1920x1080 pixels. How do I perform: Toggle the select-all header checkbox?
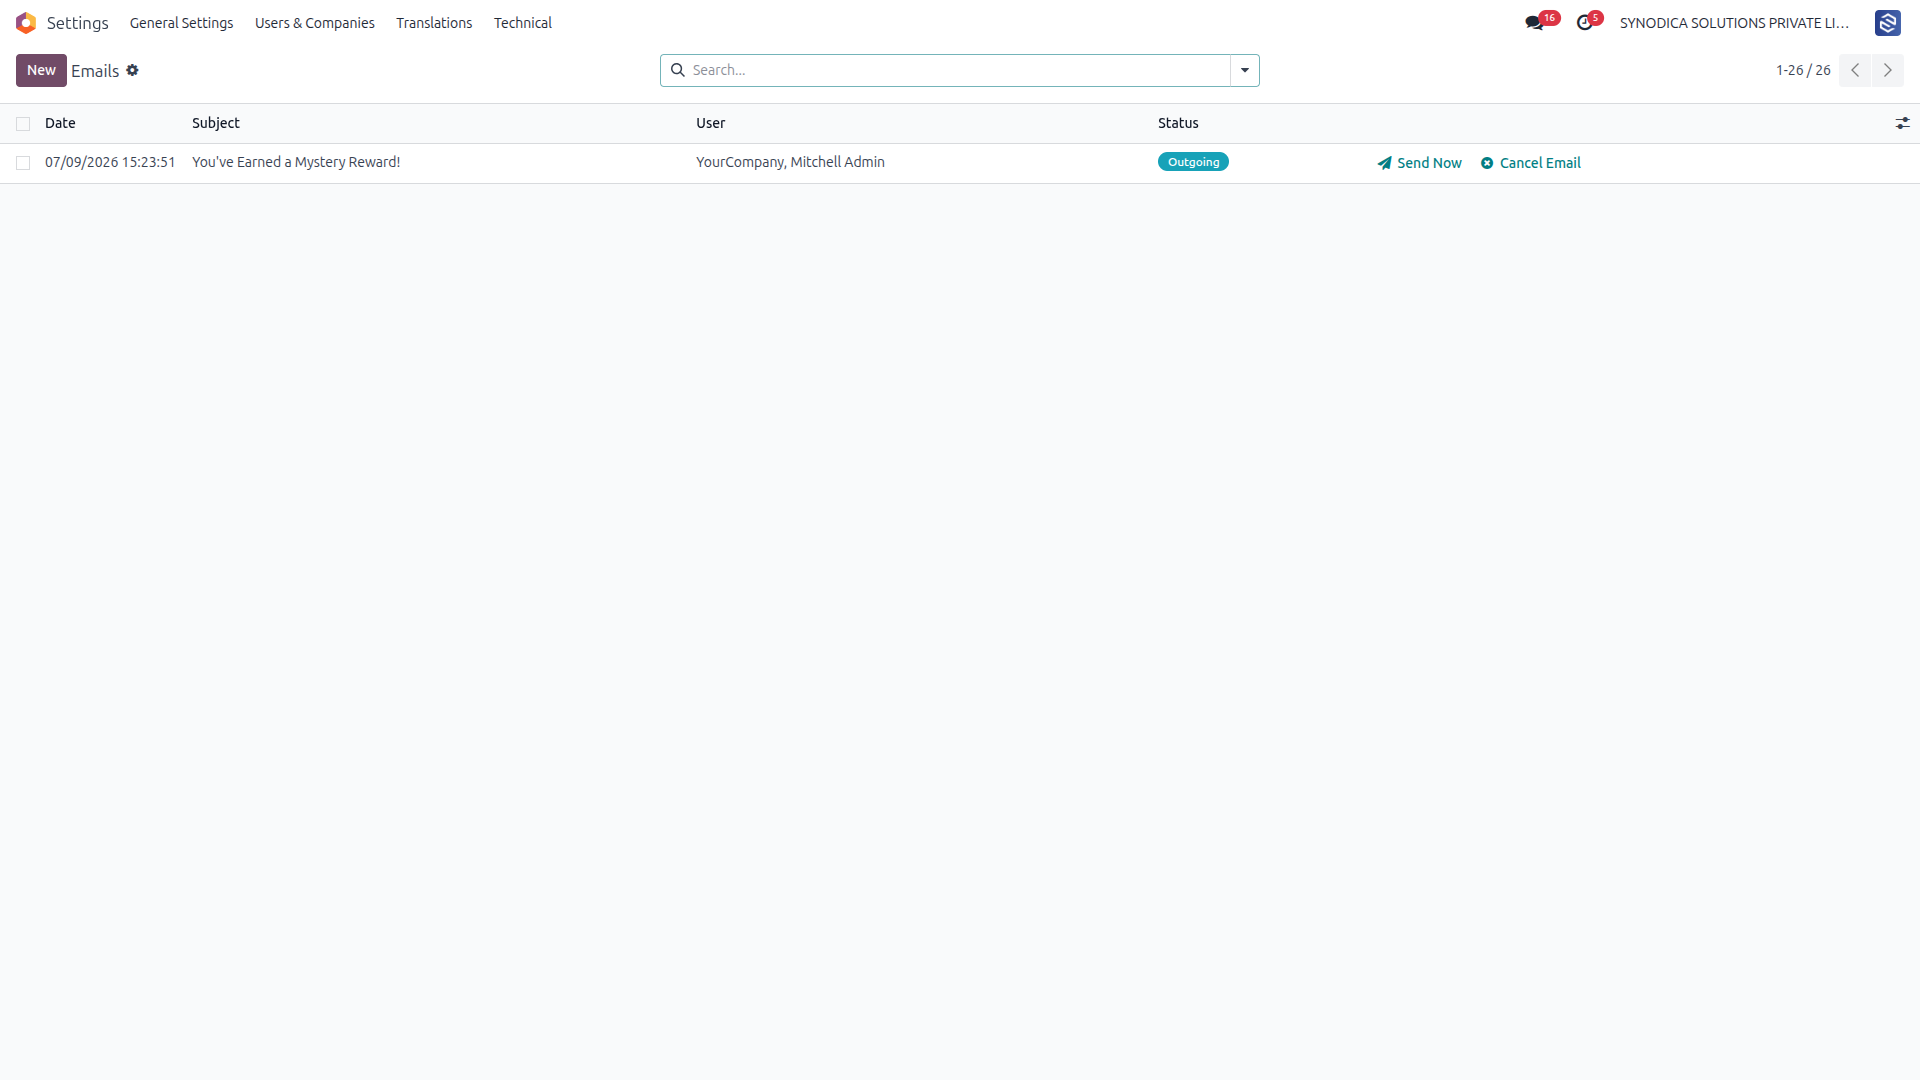(23, 124)
